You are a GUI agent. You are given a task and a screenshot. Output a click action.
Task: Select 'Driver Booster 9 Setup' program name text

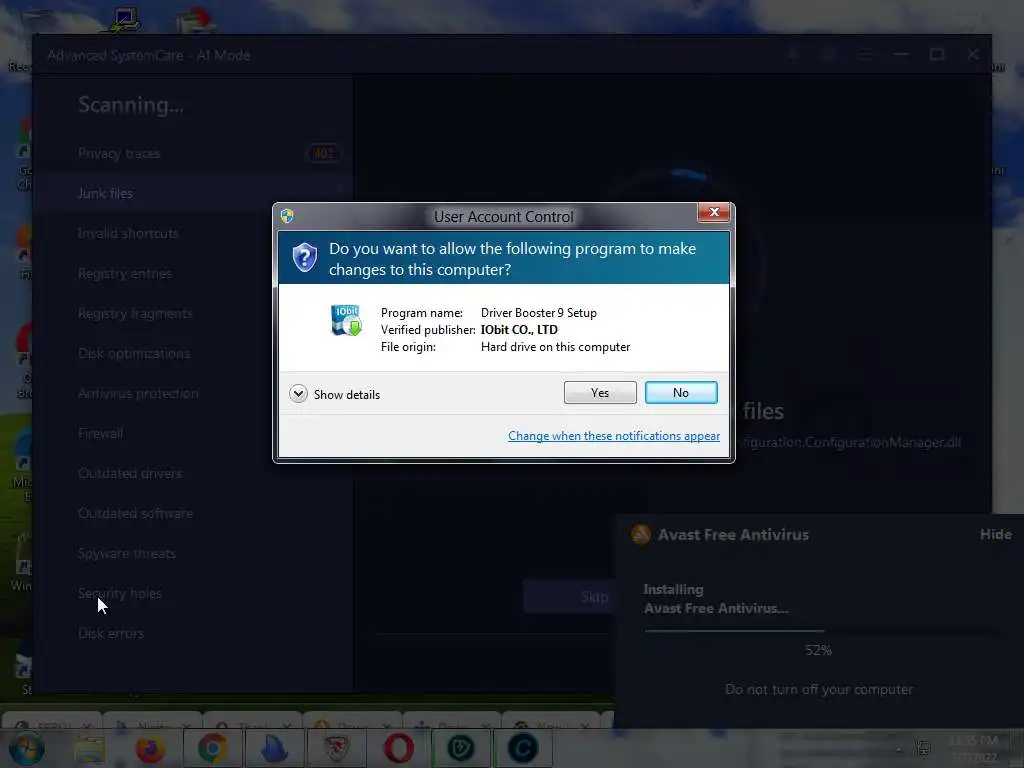[x=539, y=313]
